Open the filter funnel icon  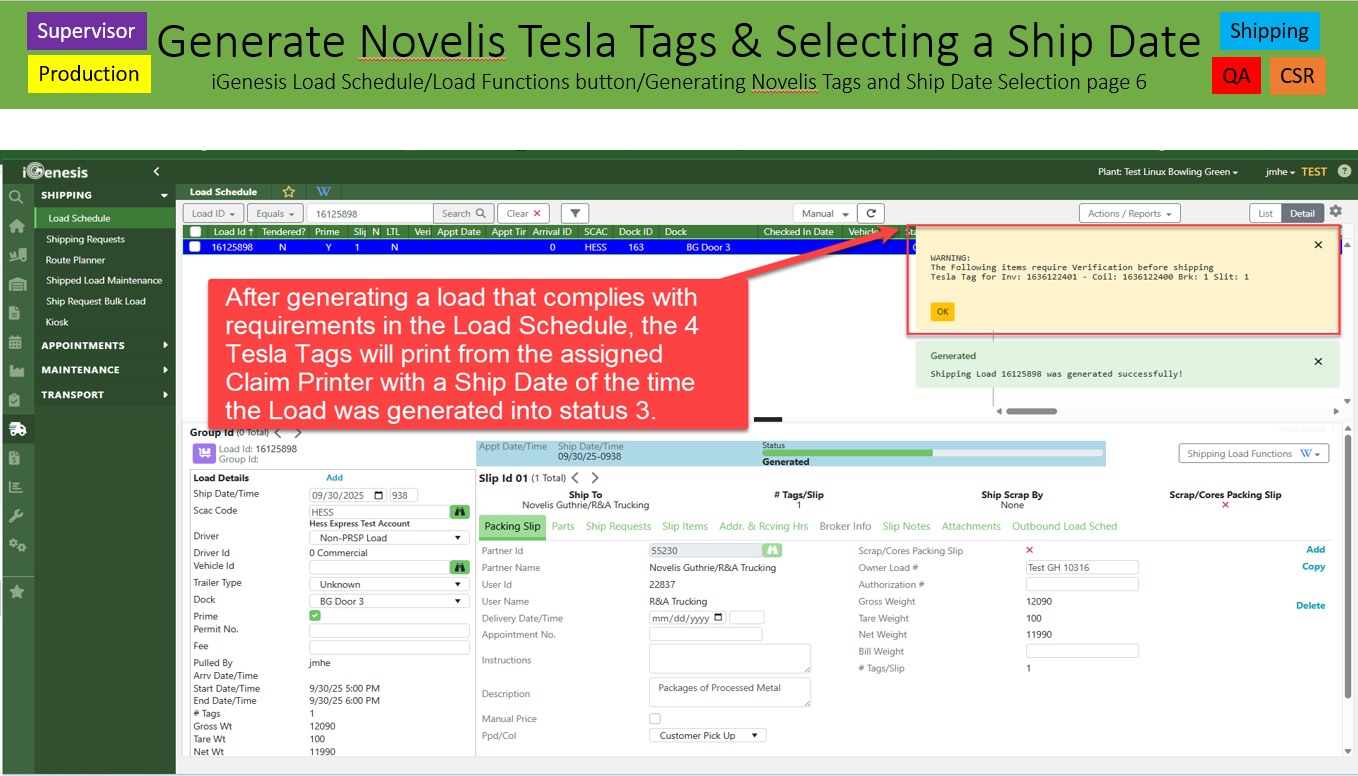[x=575, y=213]
